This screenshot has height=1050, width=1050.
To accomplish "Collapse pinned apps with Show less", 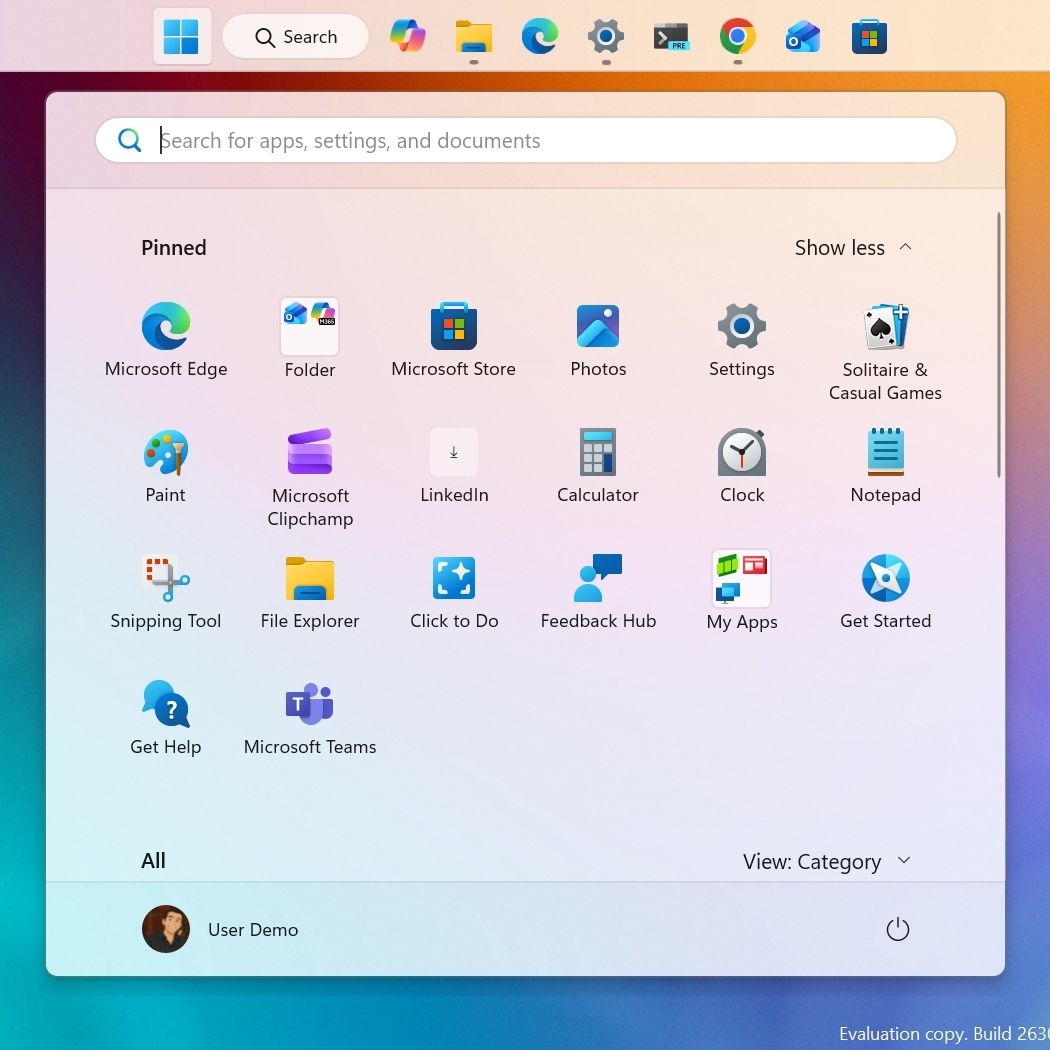I will [853, 248].
